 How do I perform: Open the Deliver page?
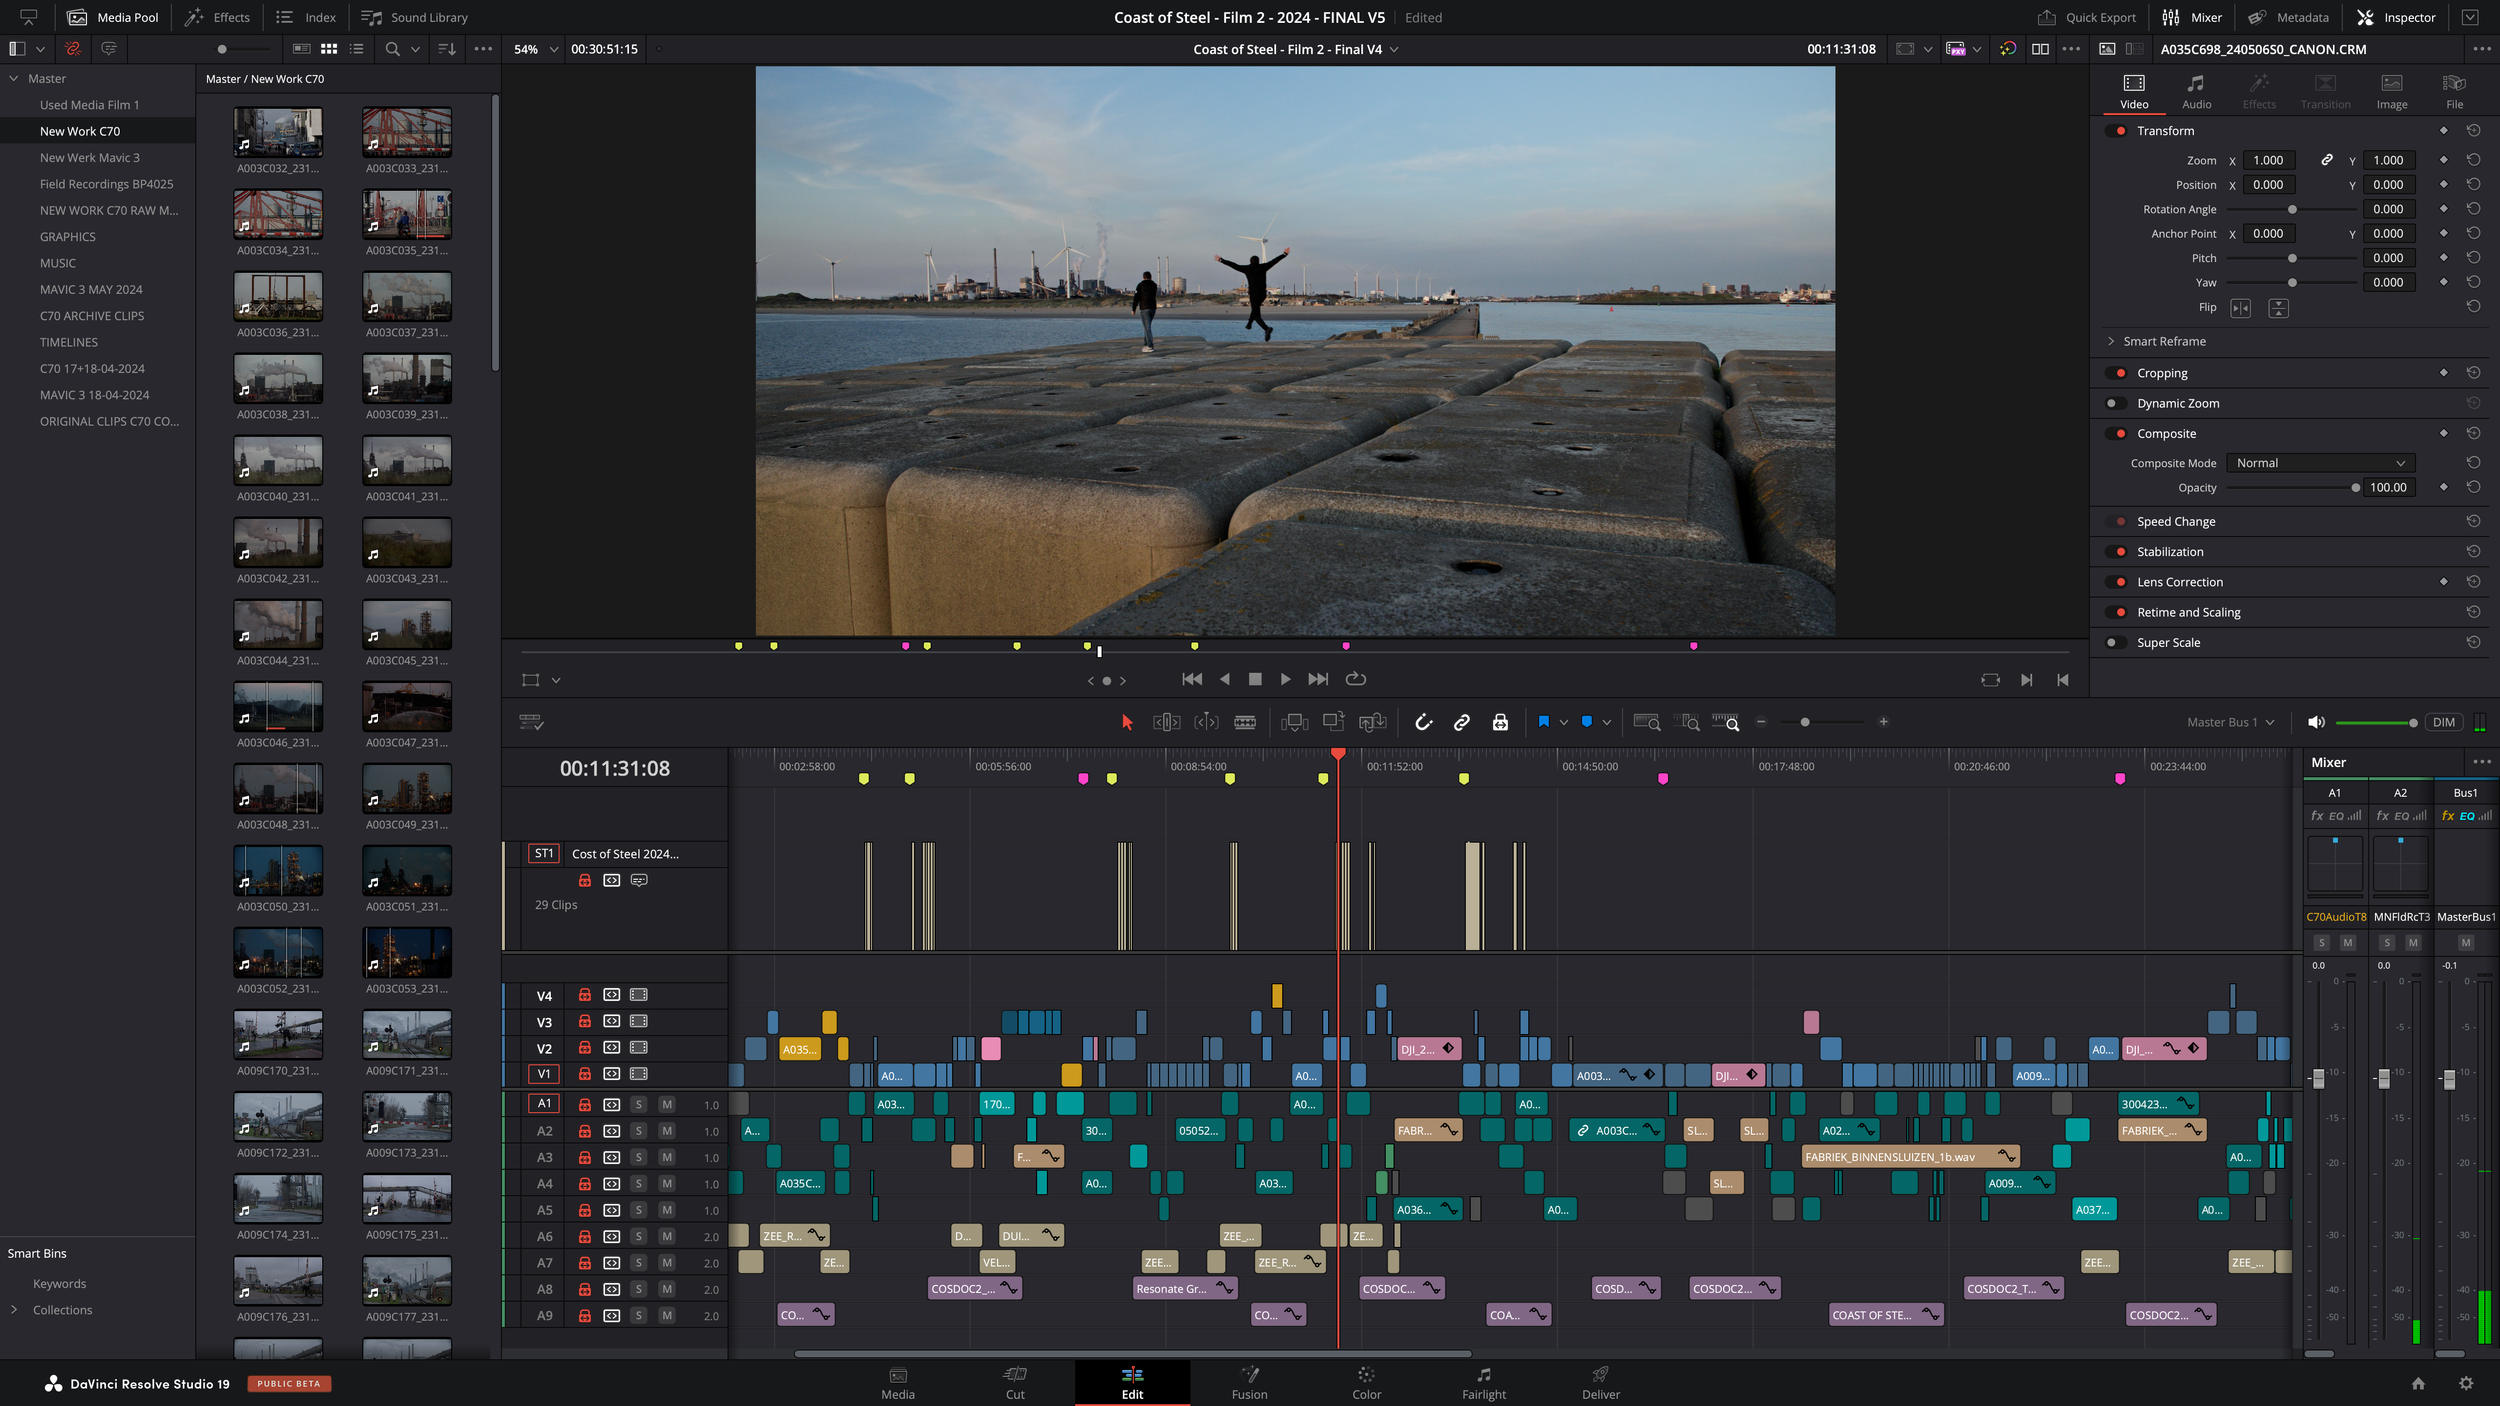pos(1600,1383)
